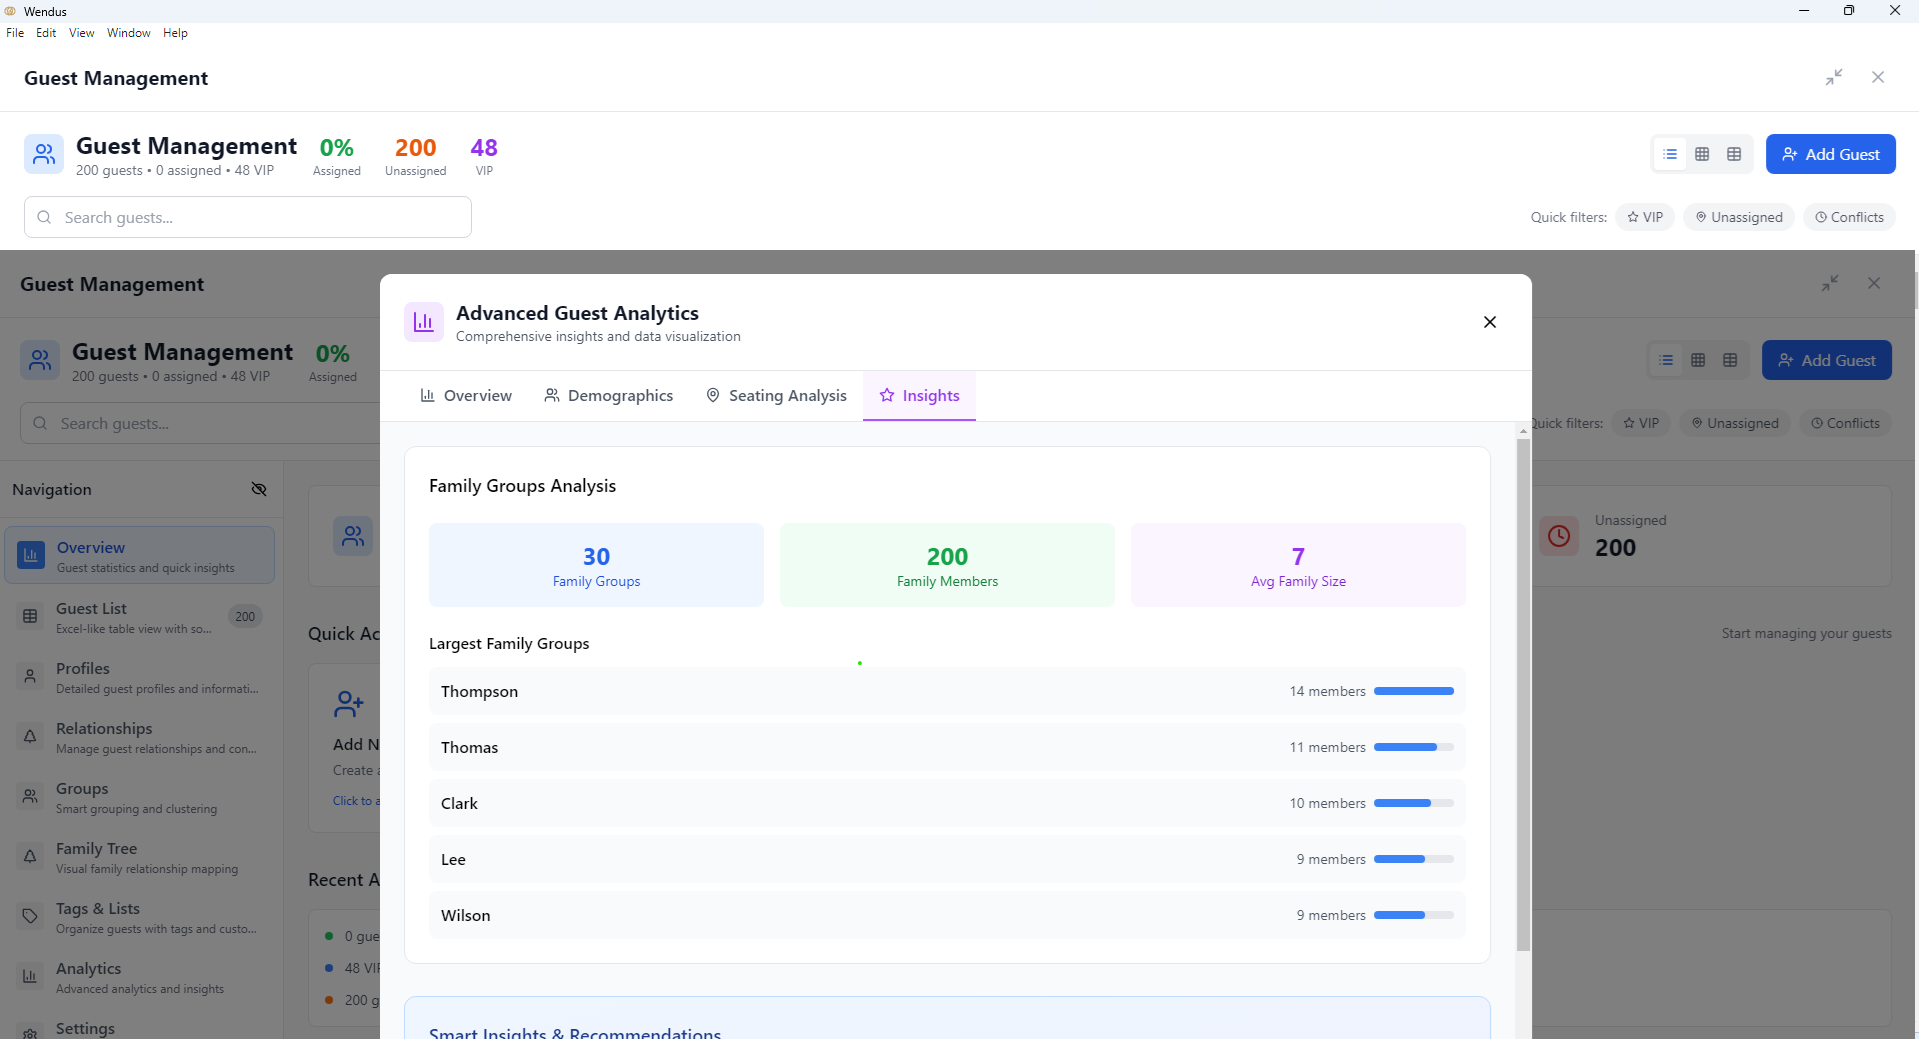
Task: Open Family Tree mapping icon
Action: [x=29, y=856]
